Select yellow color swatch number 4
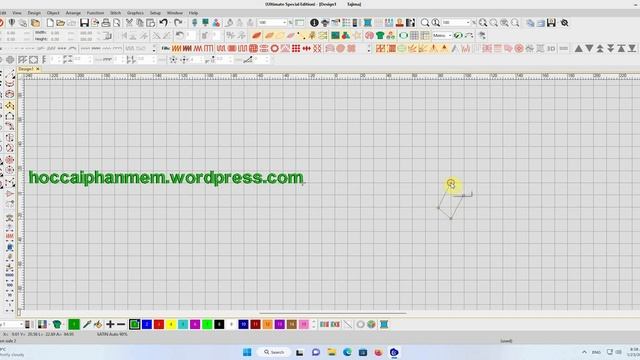Viewport: 640px width, 360px height. pos(171,324)
